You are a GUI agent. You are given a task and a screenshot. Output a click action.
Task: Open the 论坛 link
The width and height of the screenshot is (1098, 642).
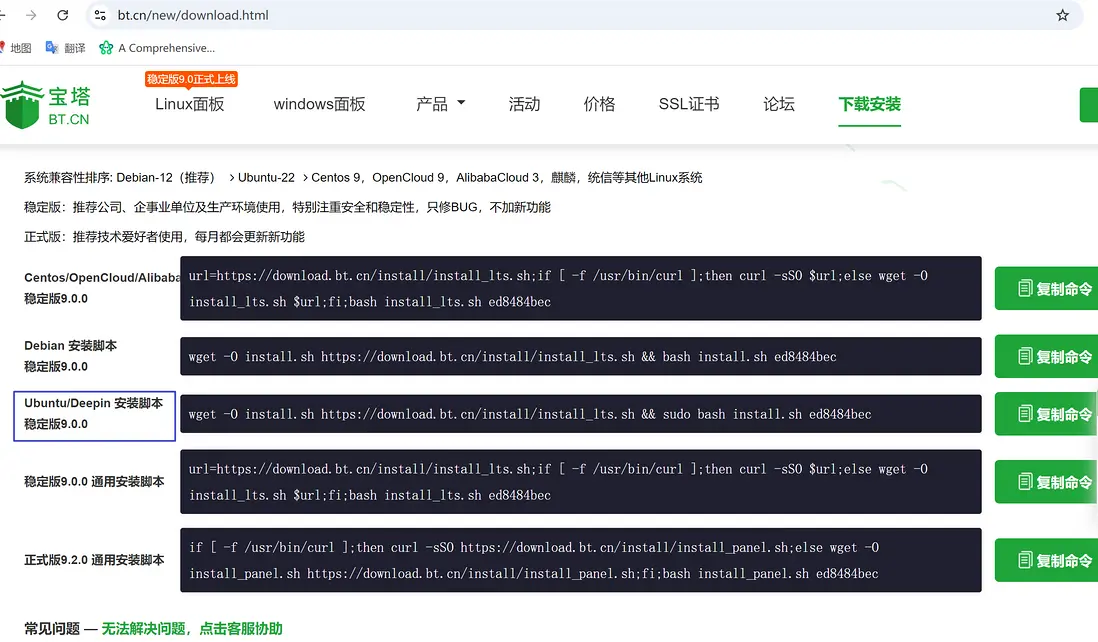[x=779, y=104]
